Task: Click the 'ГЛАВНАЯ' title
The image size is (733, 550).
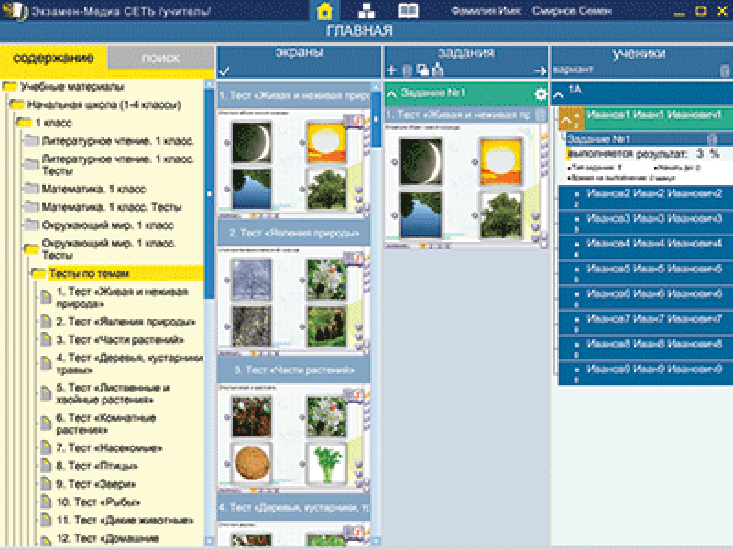Action: pyautogui.click(x=359, y=31)
